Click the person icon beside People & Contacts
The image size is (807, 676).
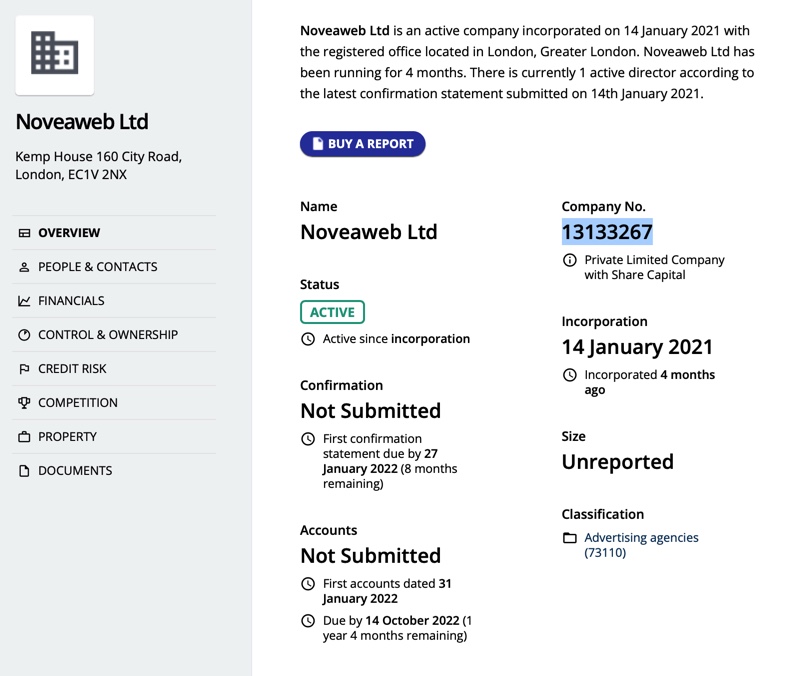pyautogui.click(x=24, y=267)
